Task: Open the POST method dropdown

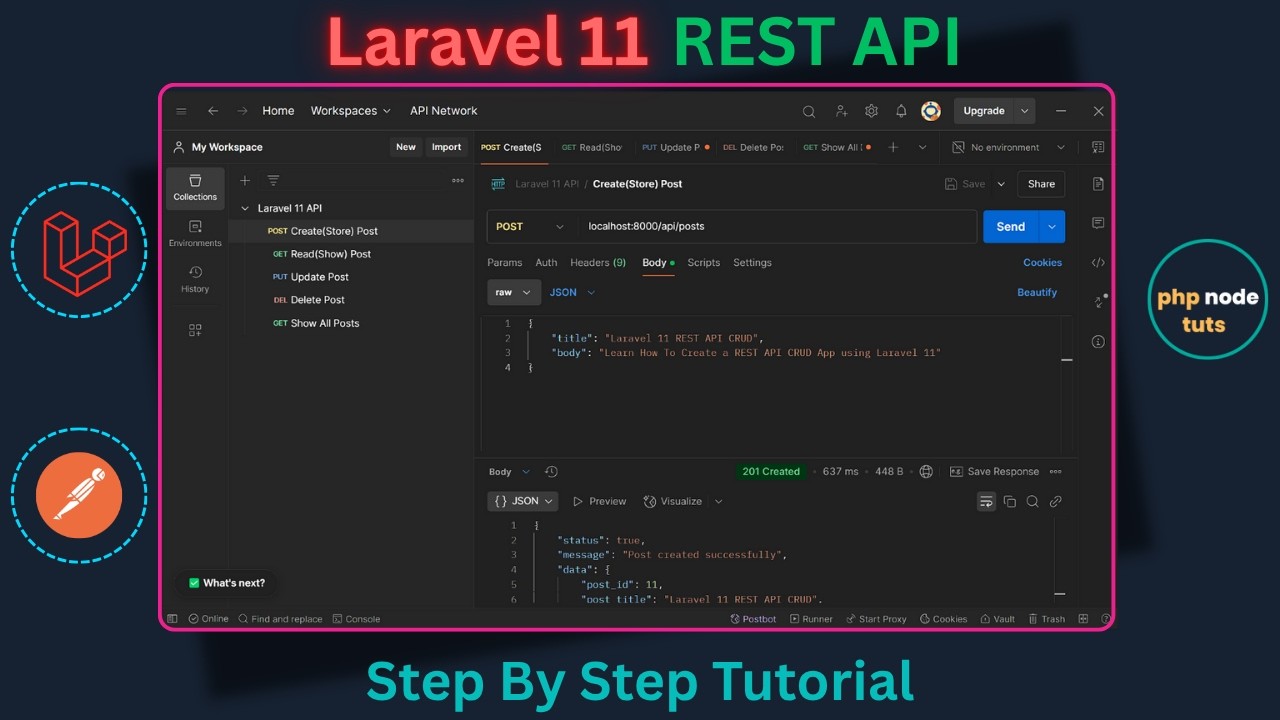Action: pos(531,227)
